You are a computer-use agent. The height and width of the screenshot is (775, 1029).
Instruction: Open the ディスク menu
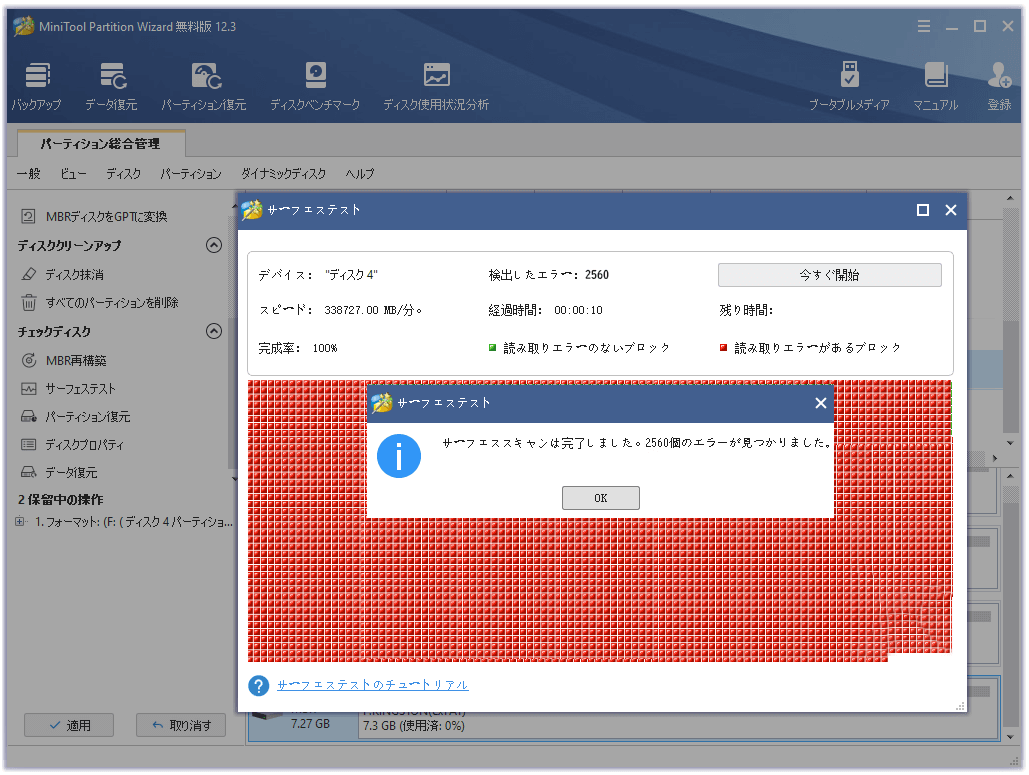pos(122,173)
